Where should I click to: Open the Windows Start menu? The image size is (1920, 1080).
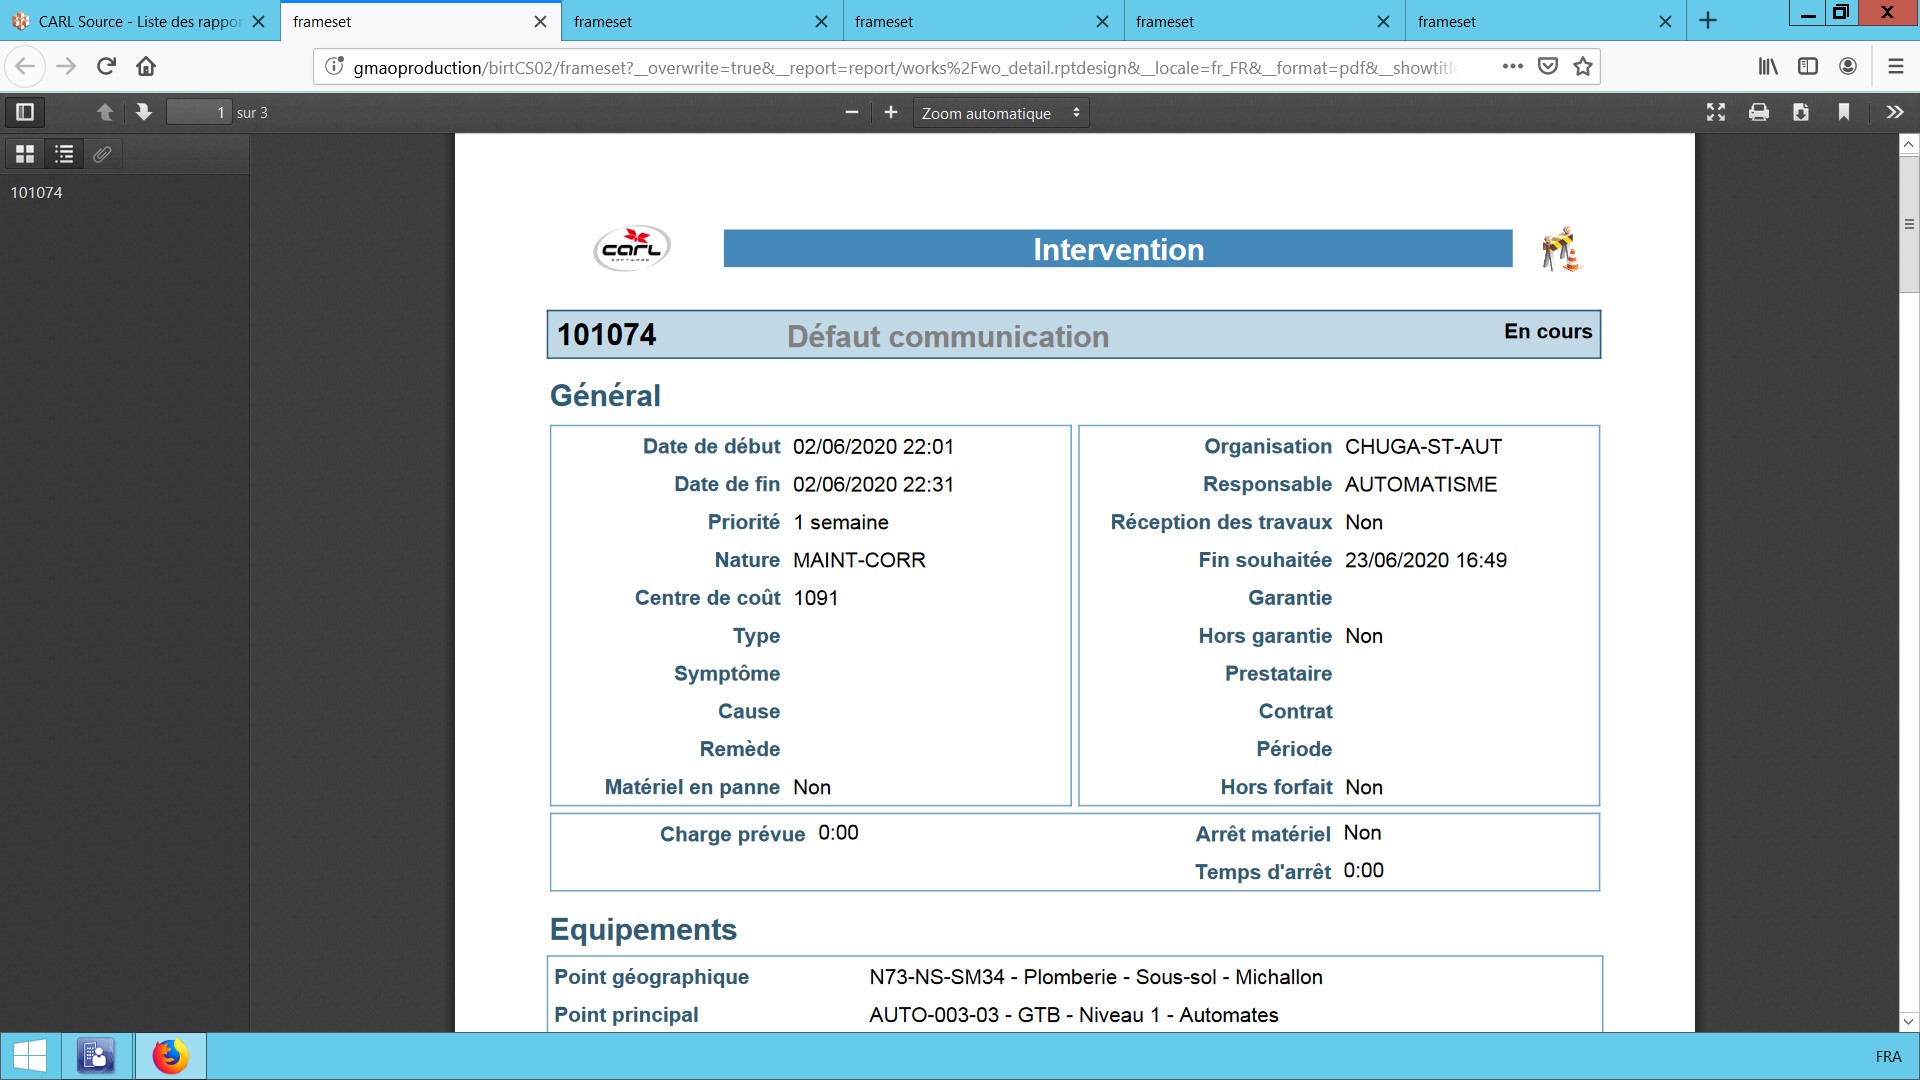[x=30, y=1056]
